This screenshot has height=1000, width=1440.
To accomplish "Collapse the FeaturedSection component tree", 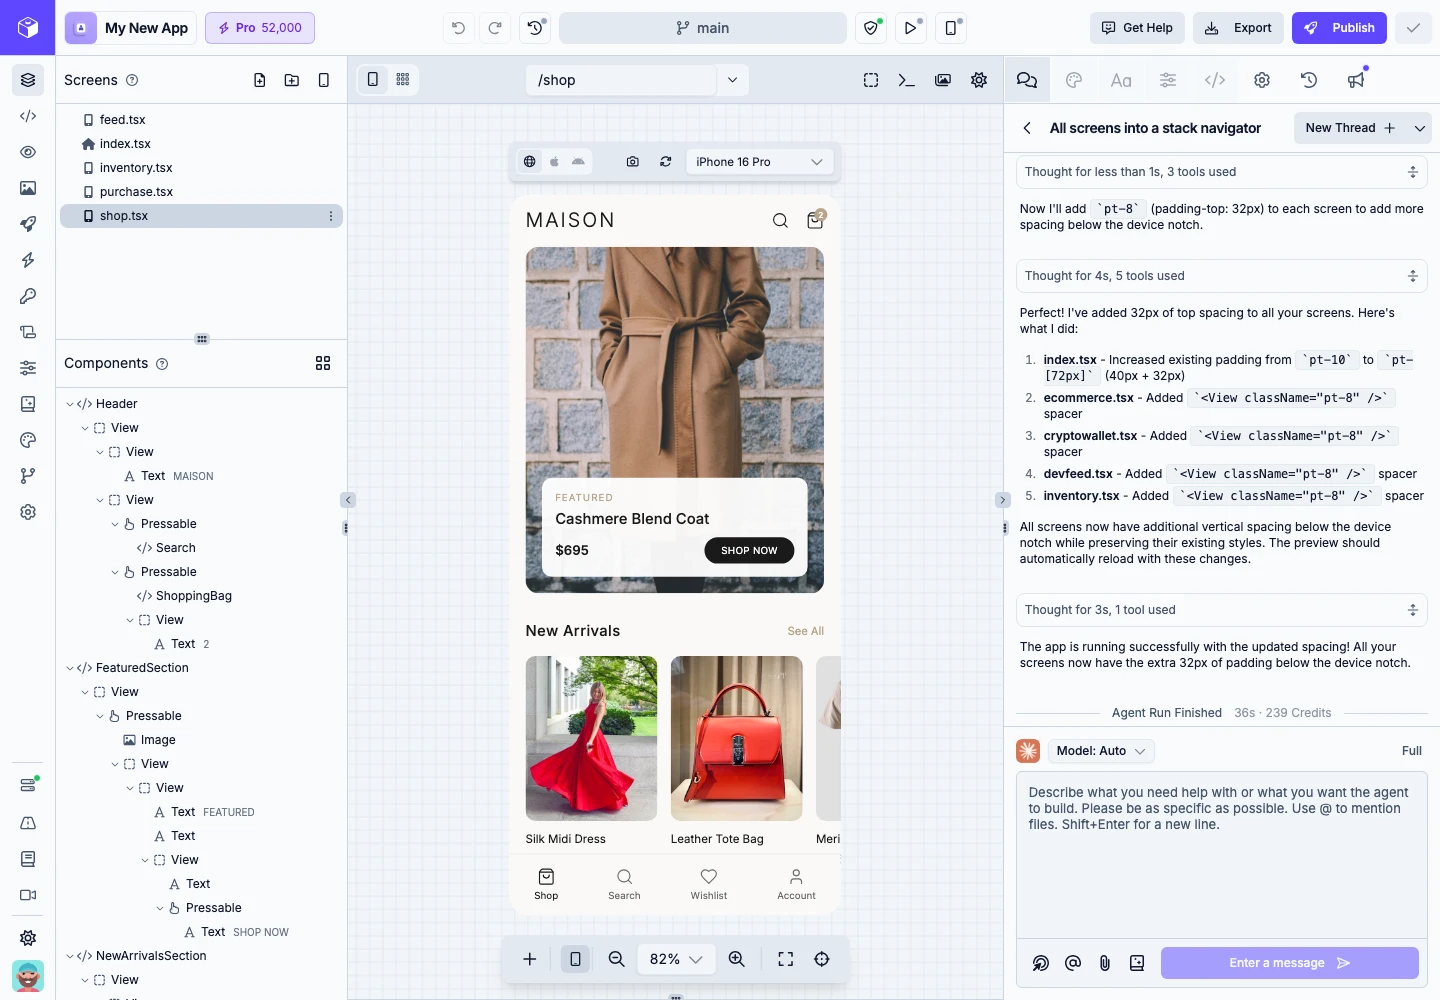I will [69, 668].
